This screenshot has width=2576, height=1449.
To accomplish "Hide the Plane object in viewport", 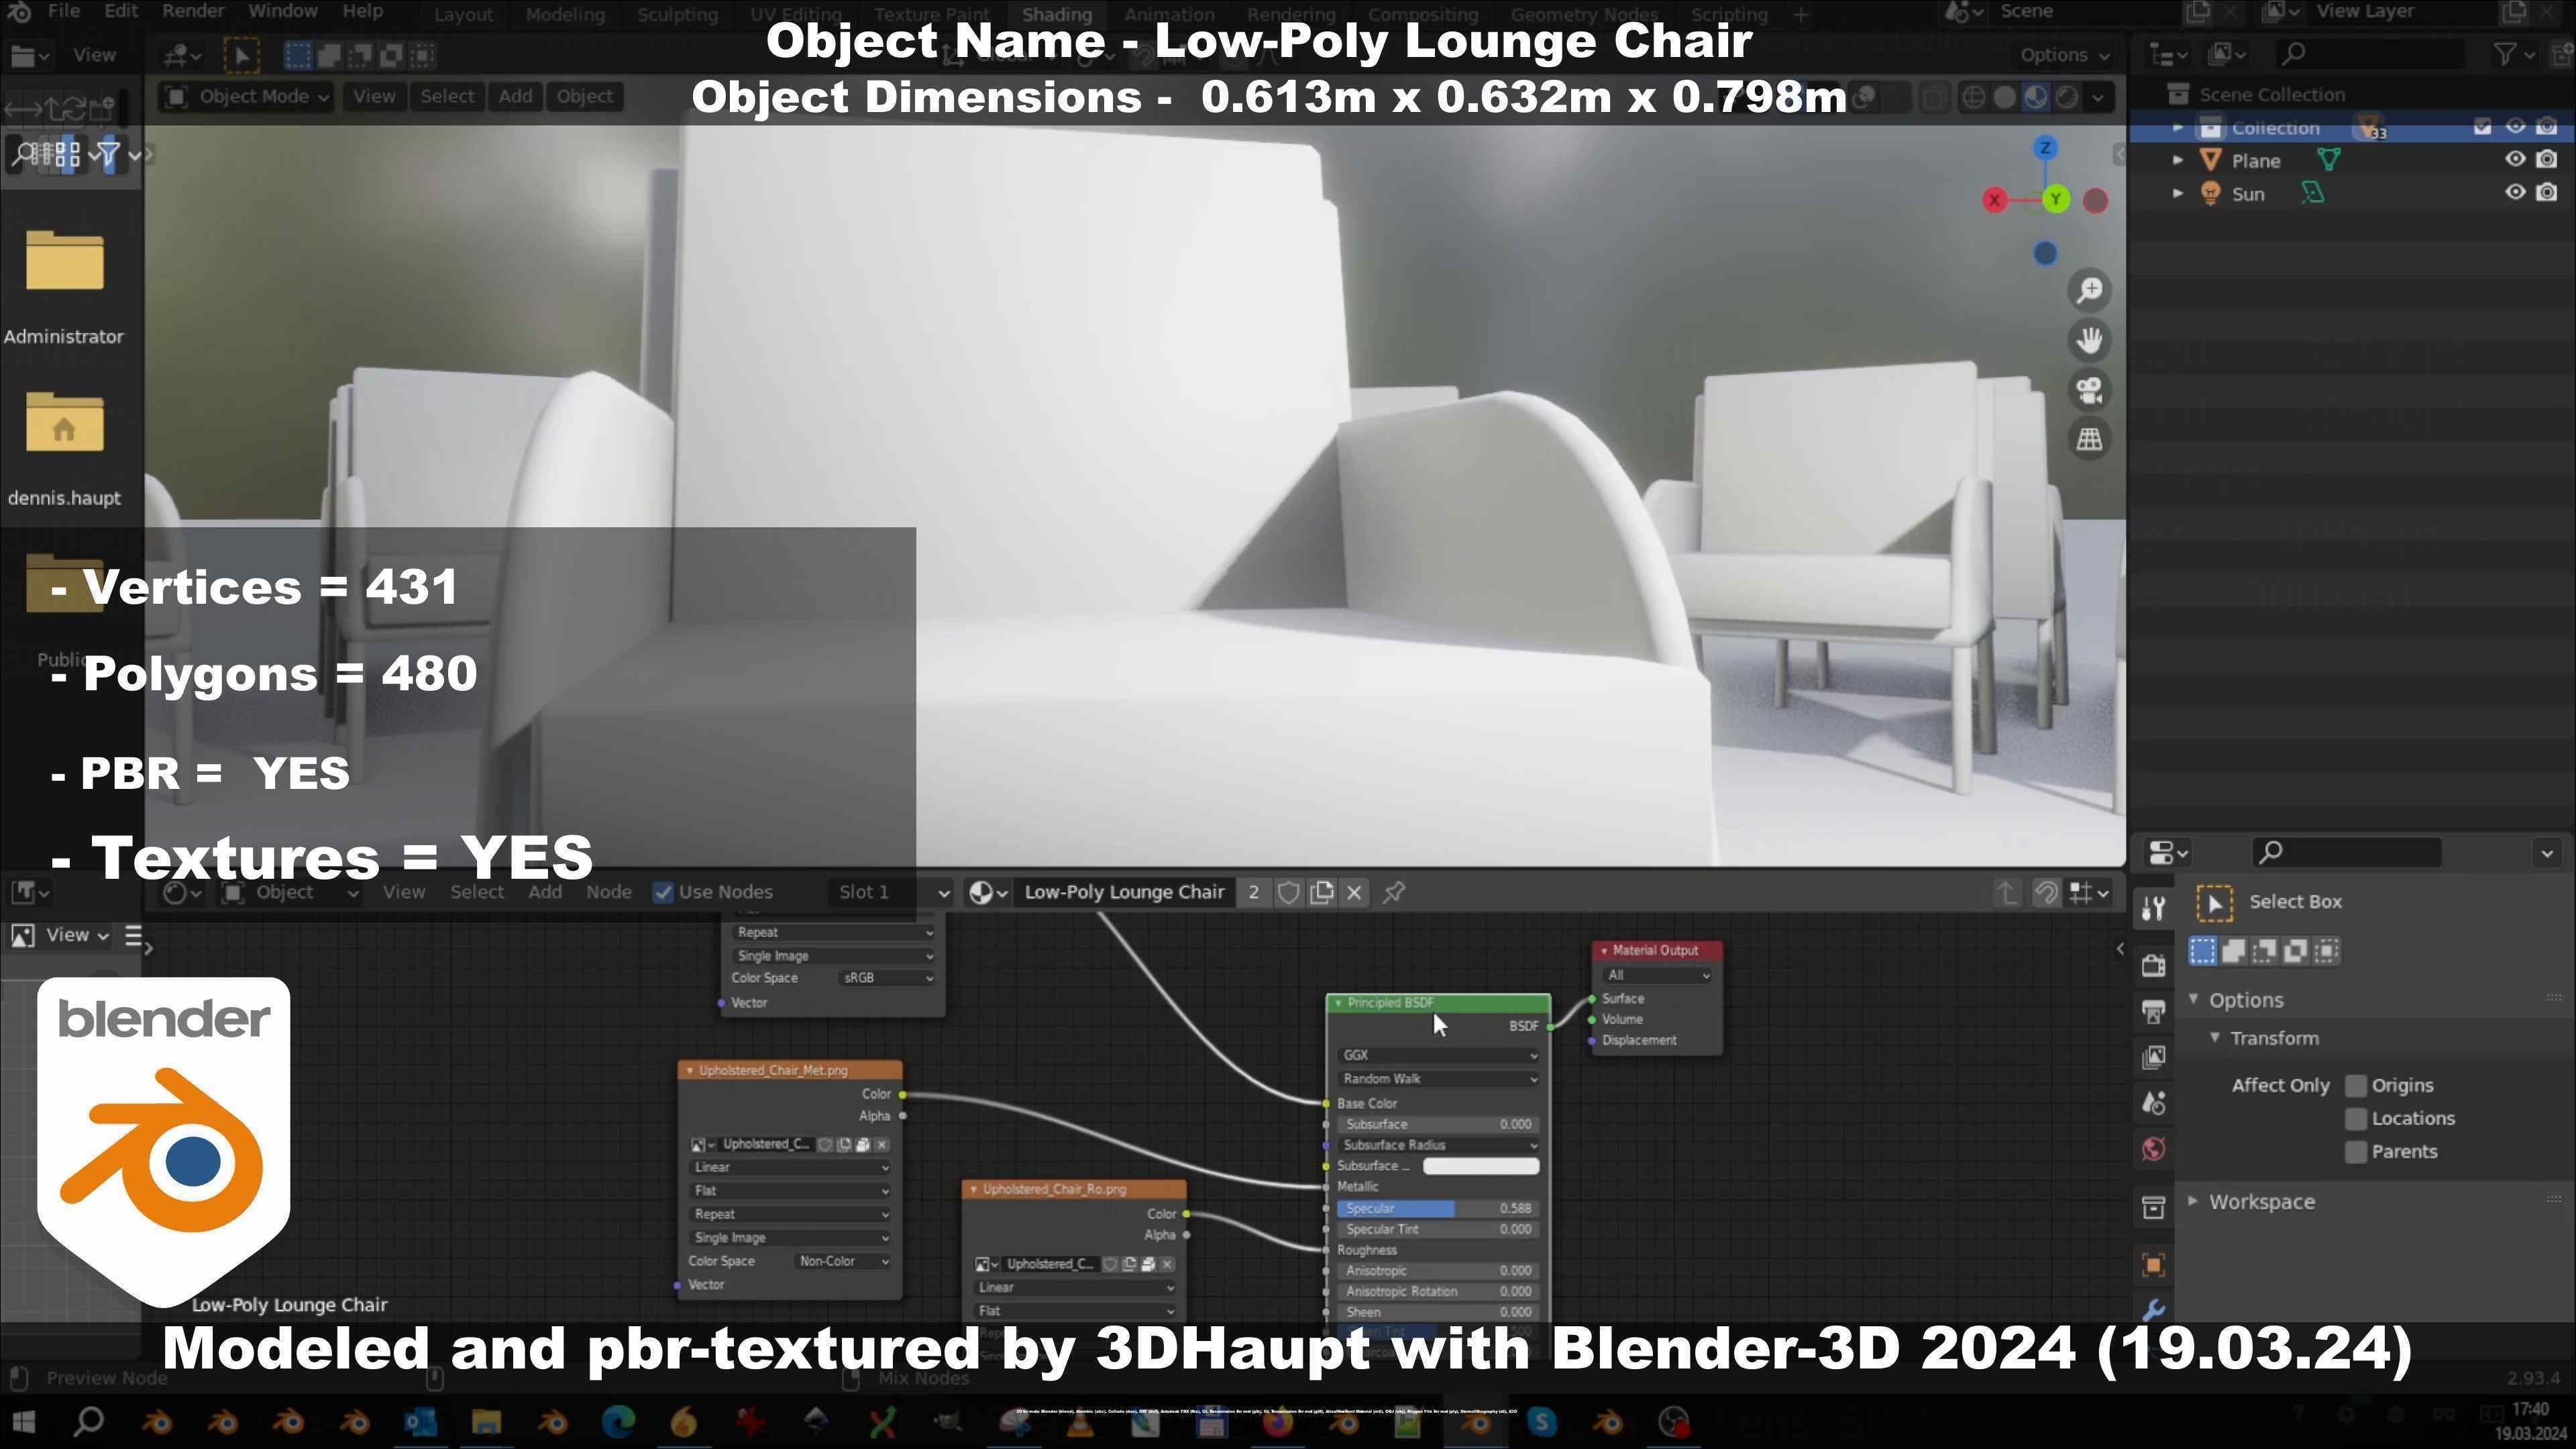I will click(2515, 160).
